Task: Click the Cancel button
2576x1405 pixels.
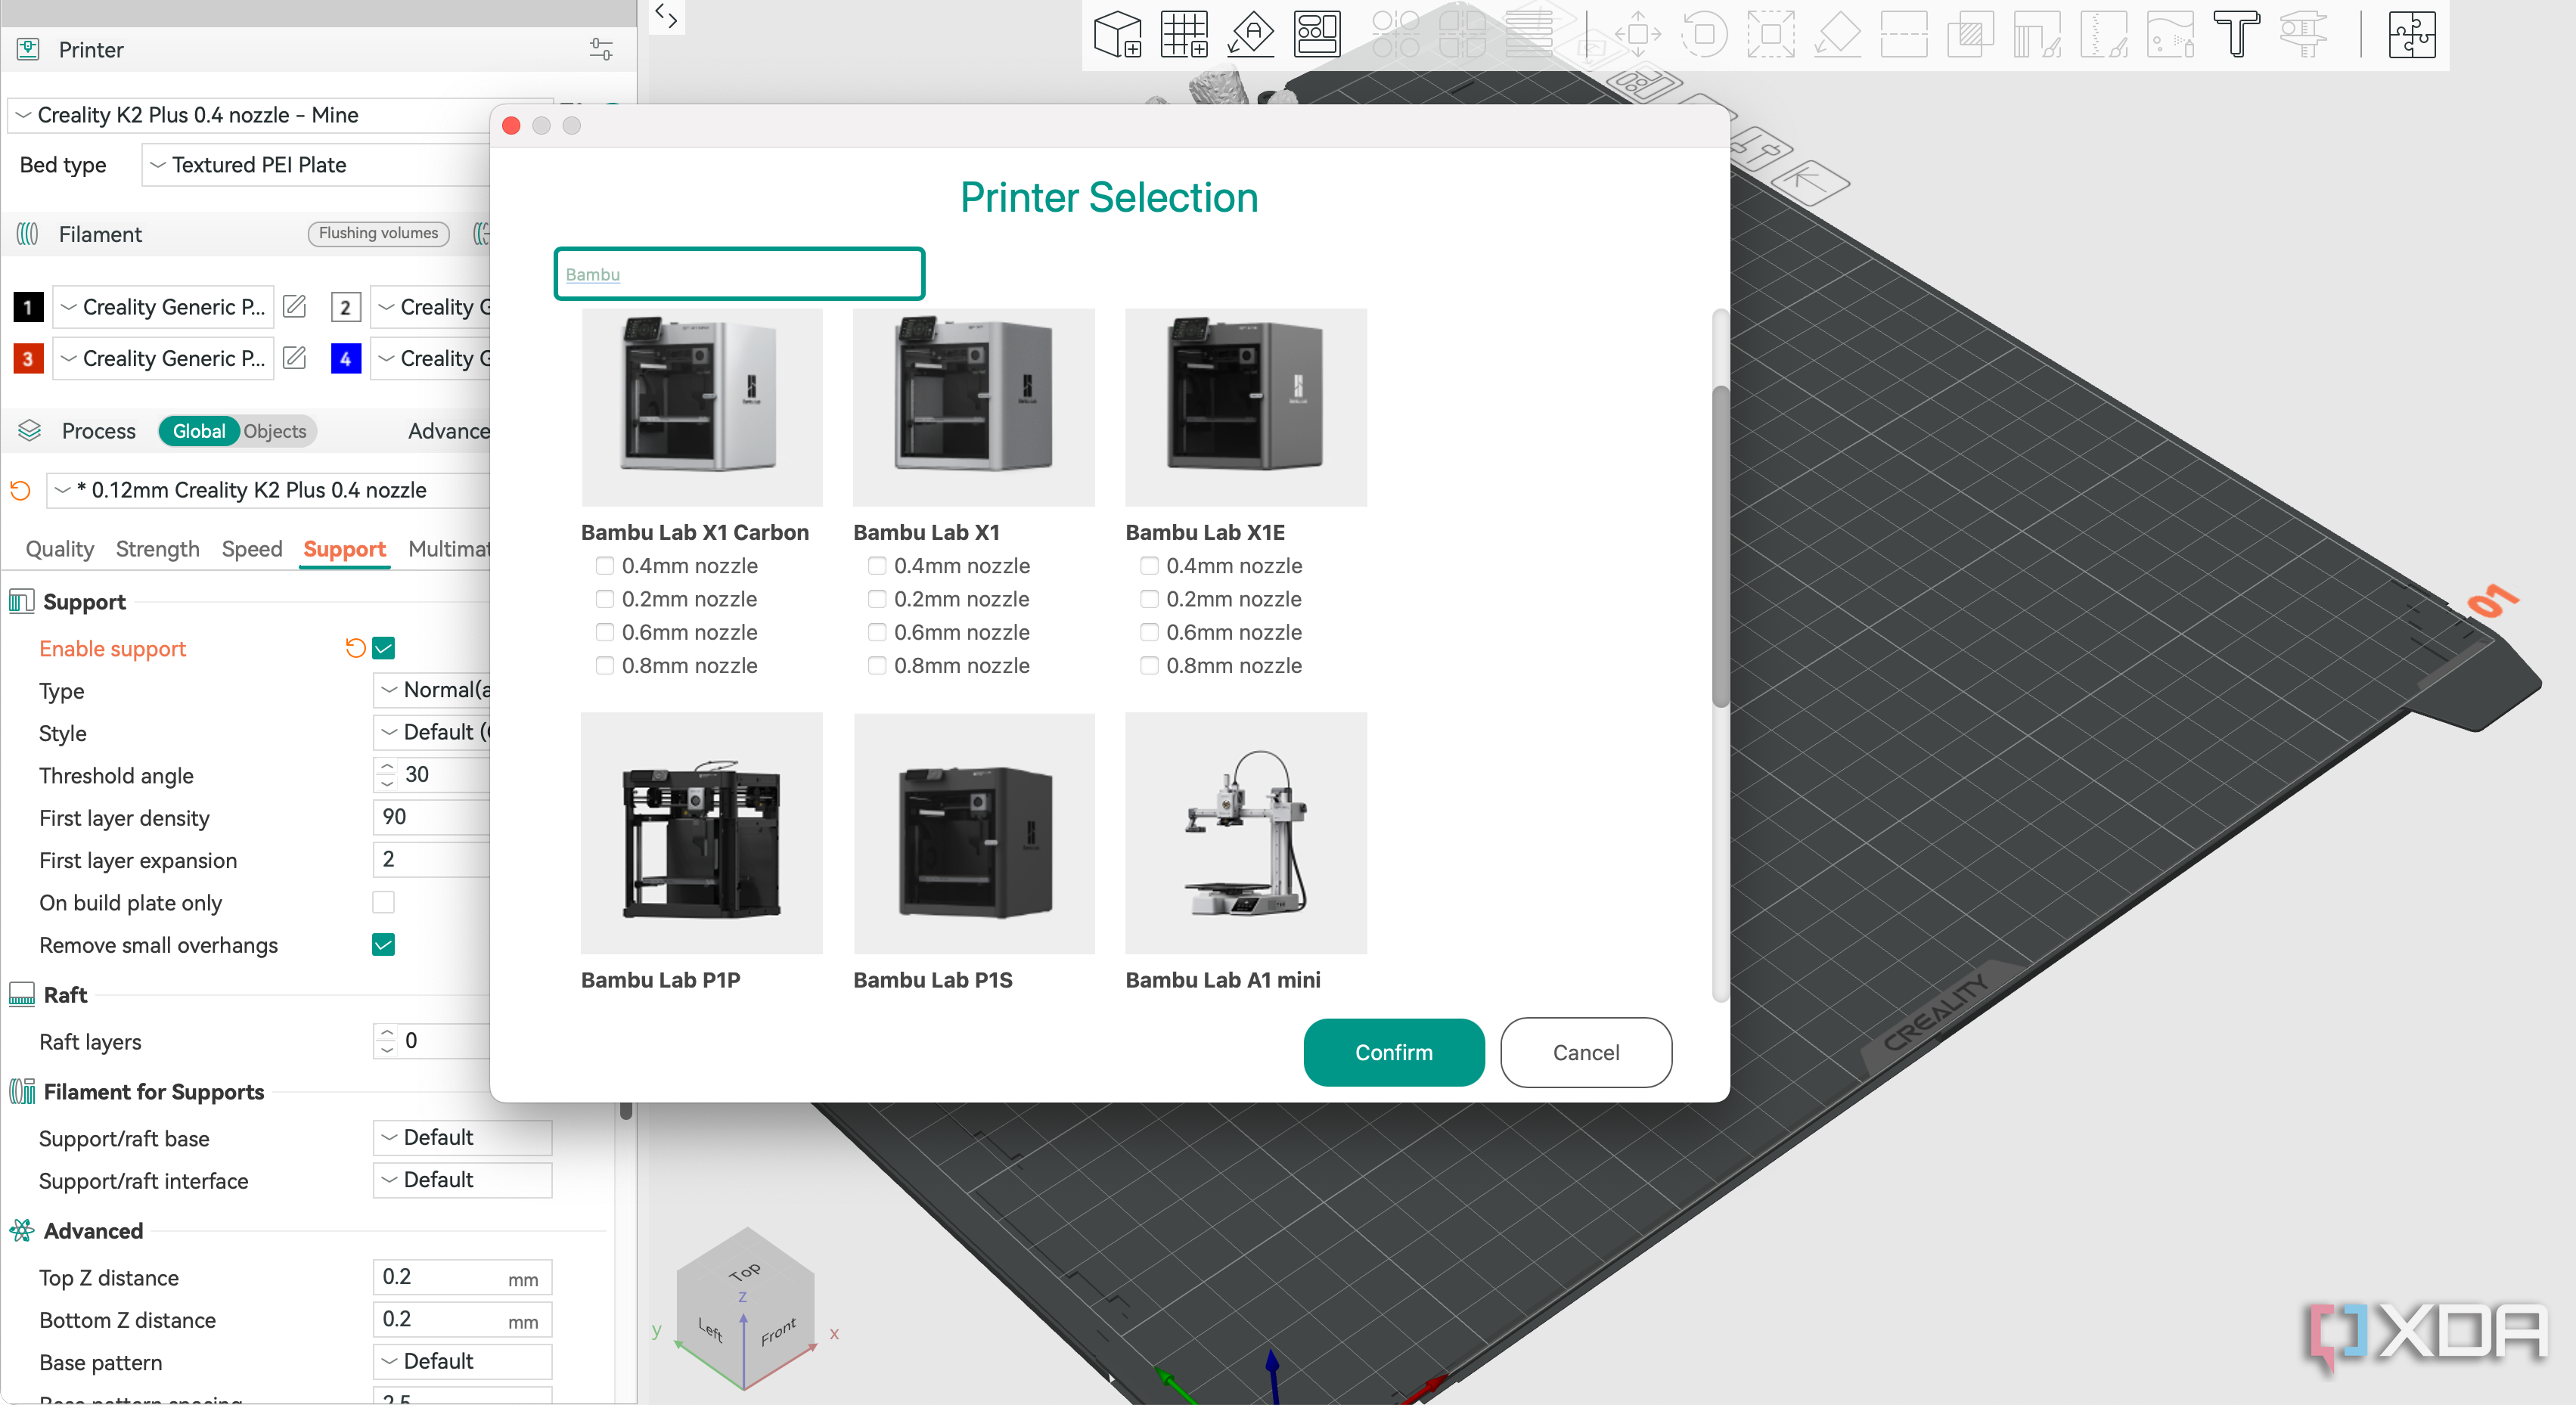Action: 1585,1052
